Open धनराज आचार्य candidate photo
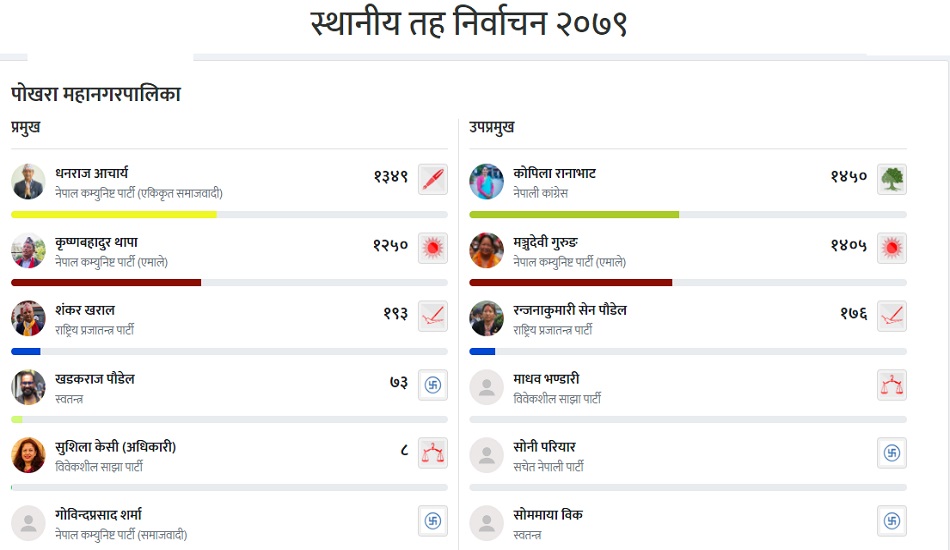 [x=29, y=181]
